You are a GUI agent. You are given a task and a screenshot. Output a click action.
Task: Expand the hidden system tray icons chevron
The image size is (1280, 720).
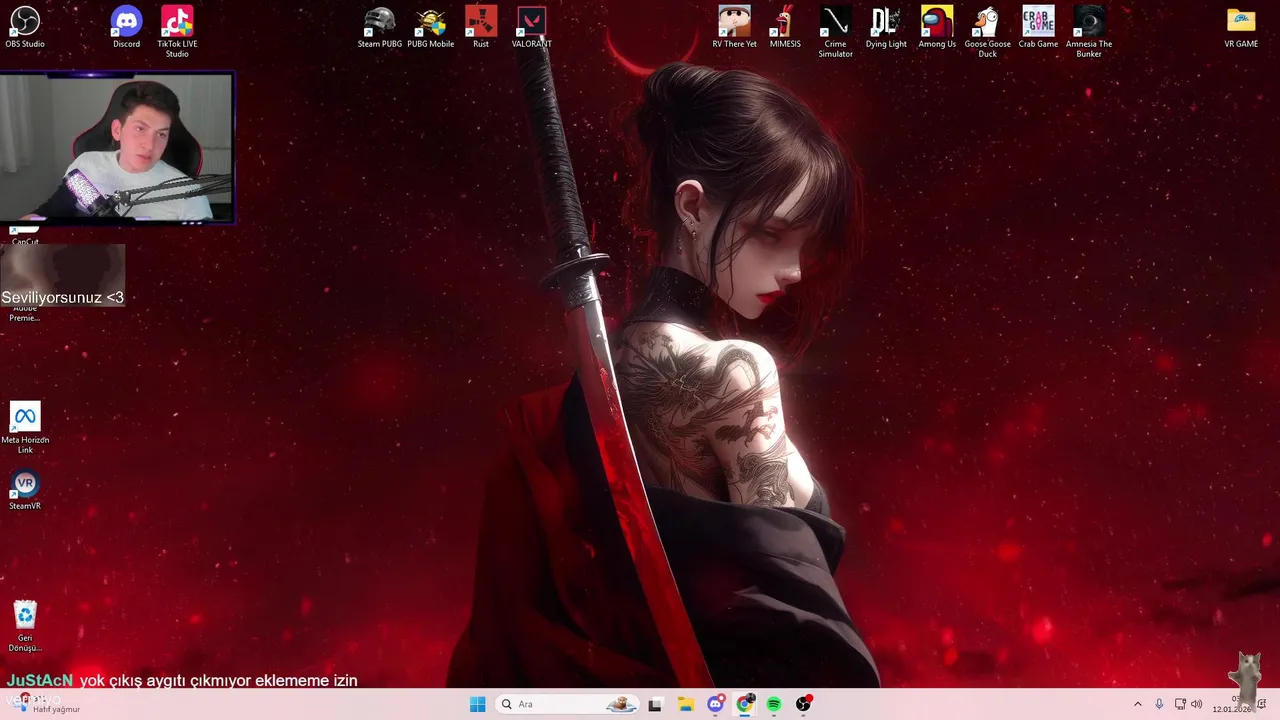click(x=1137, y=704)
